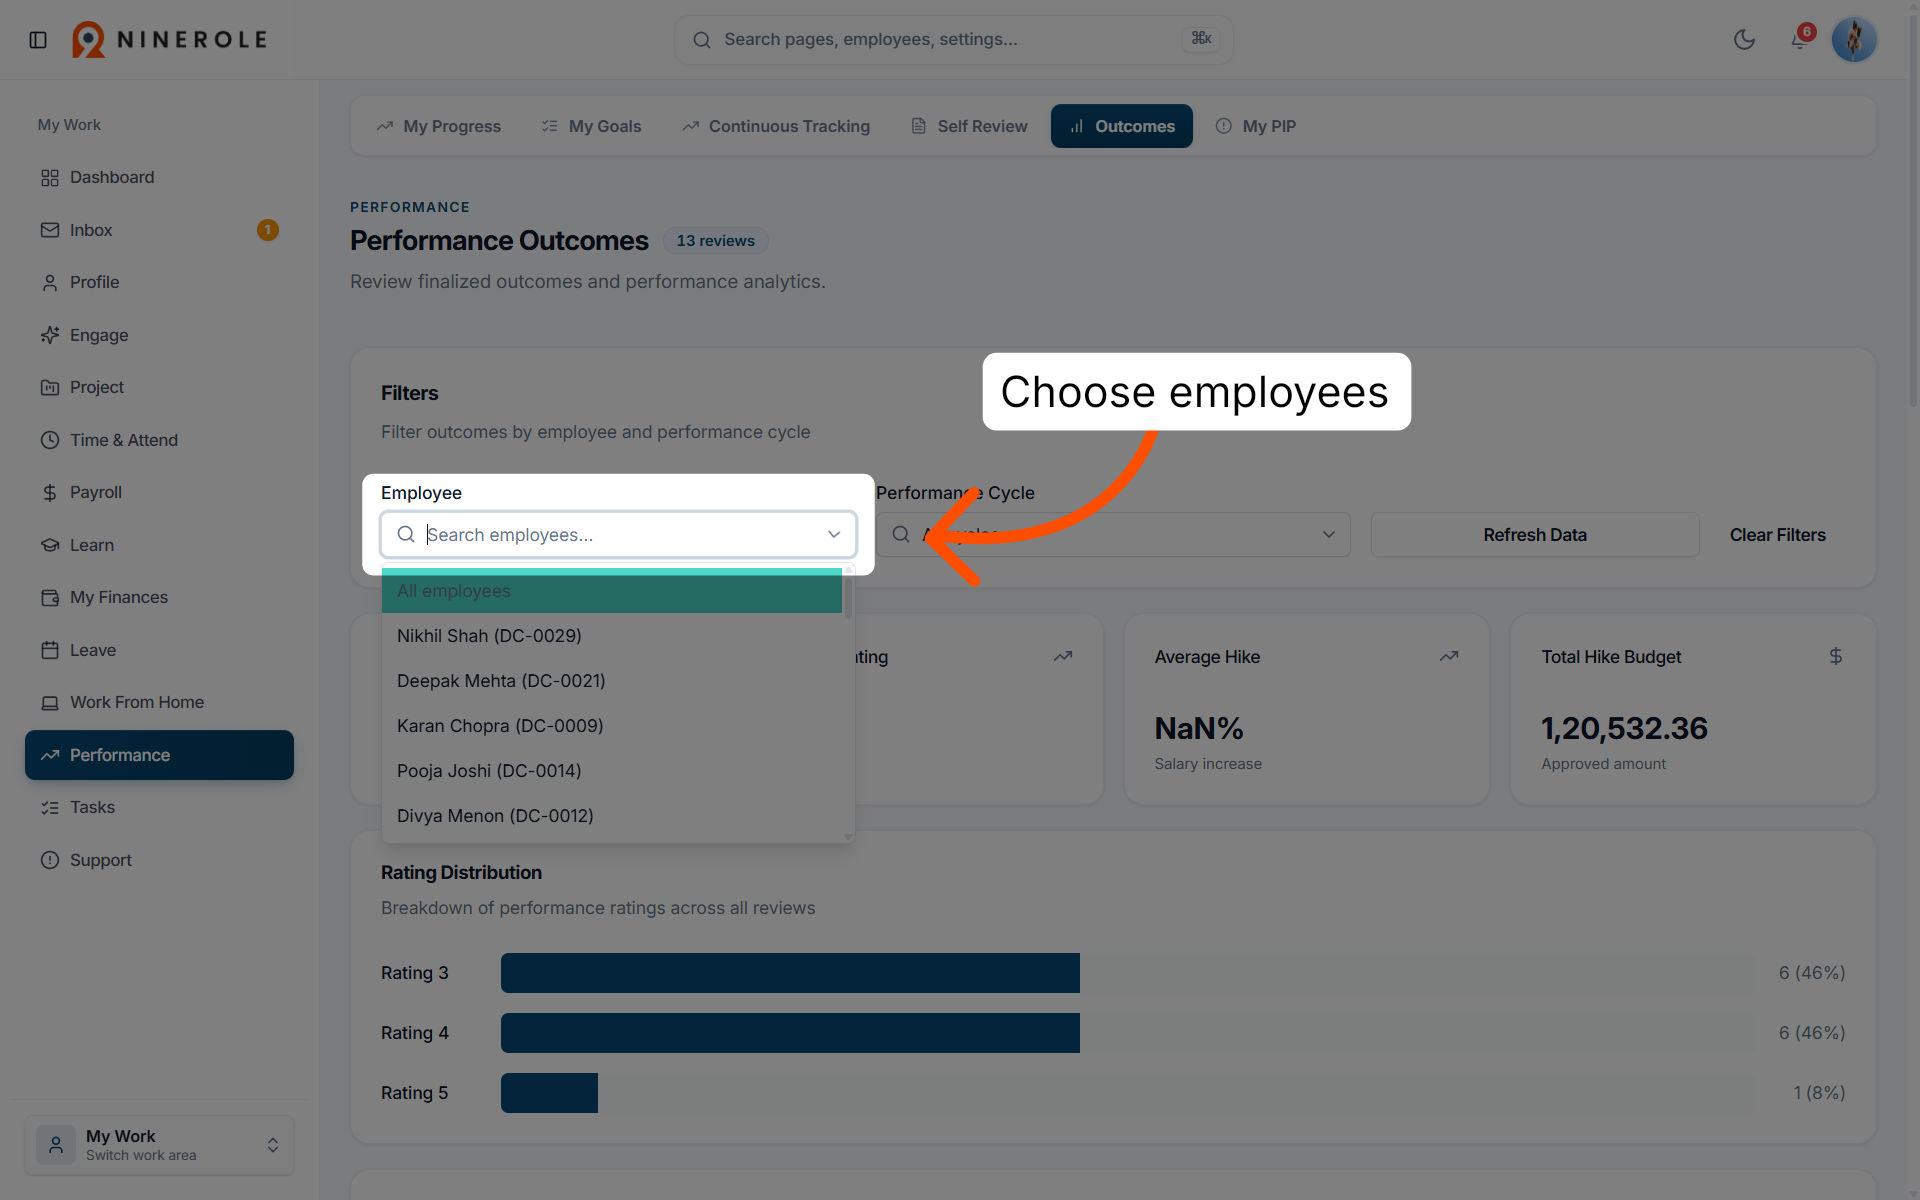
Task: Select Deepak Mehta (DC-0021)
Action: point(612,681)
